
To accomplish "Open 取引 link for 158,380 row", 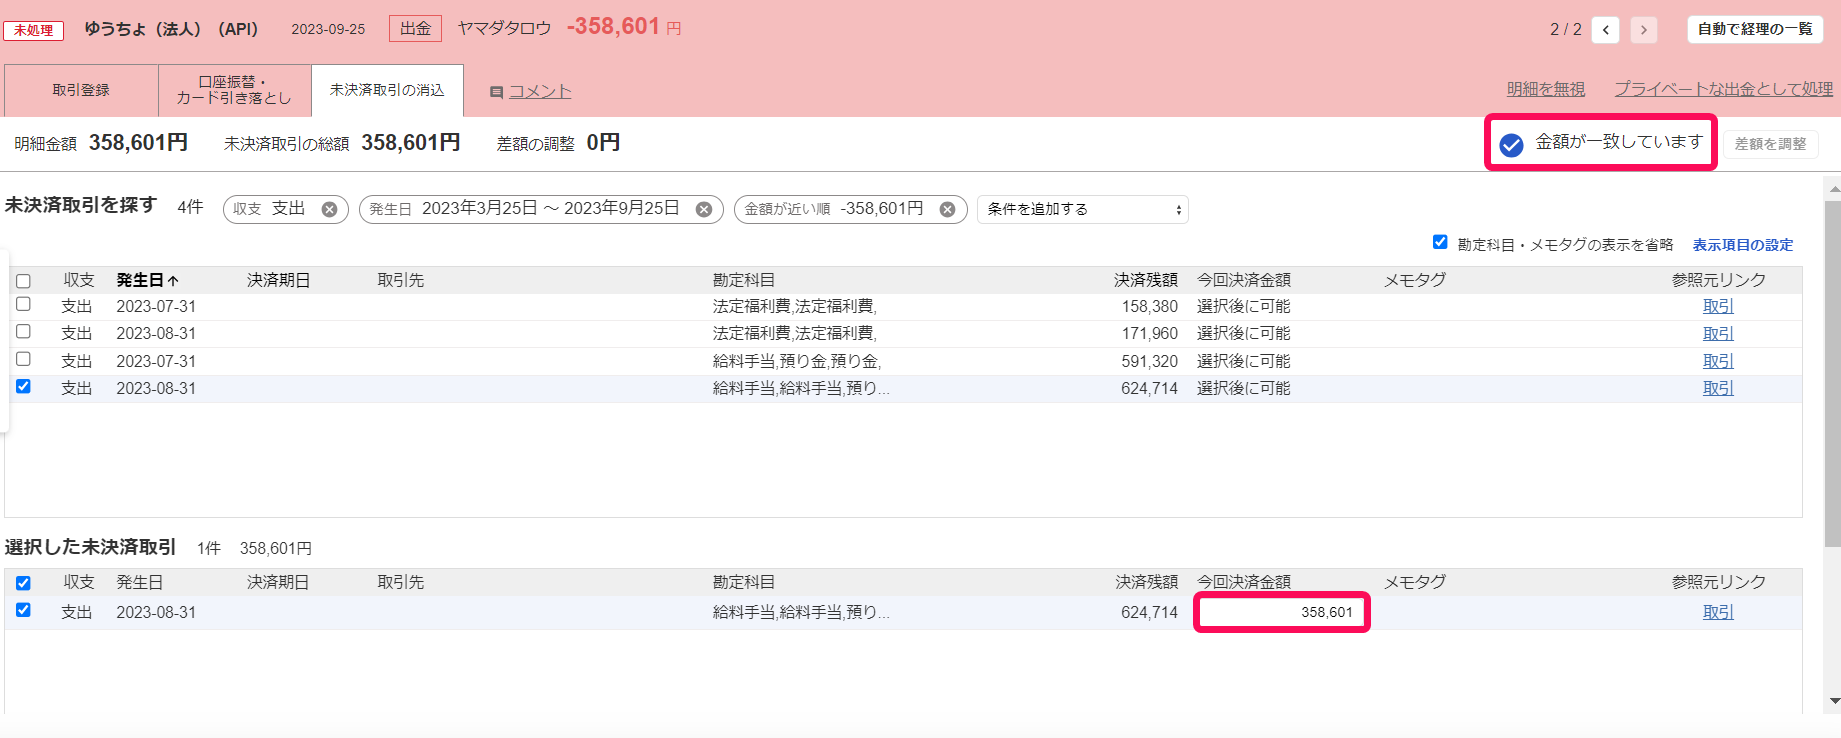I will coord(1718,307).
